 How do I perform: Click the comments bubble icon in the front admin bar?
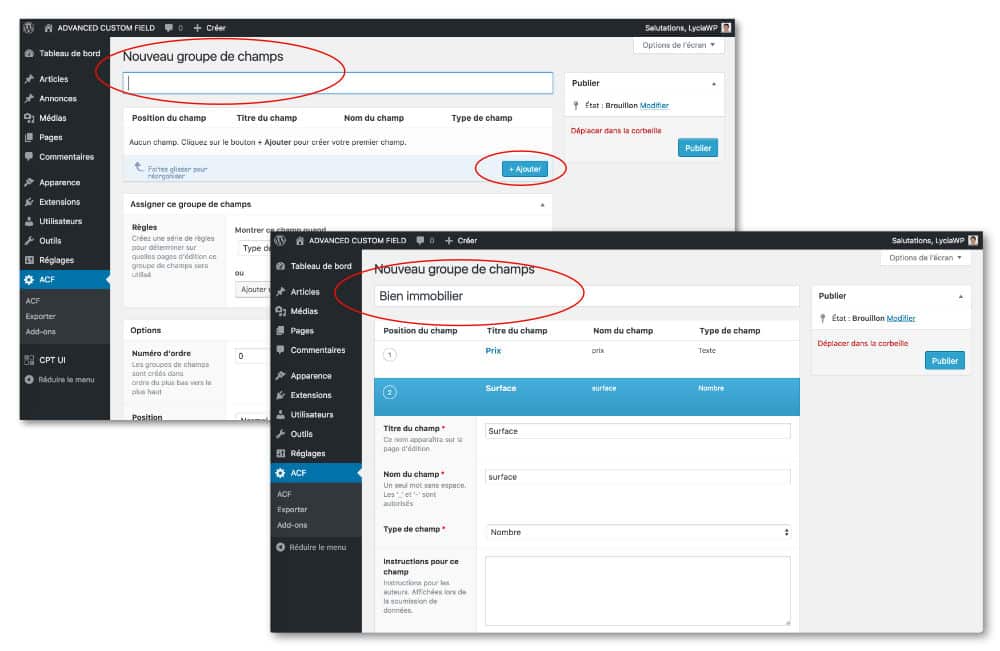coord(419,240)
